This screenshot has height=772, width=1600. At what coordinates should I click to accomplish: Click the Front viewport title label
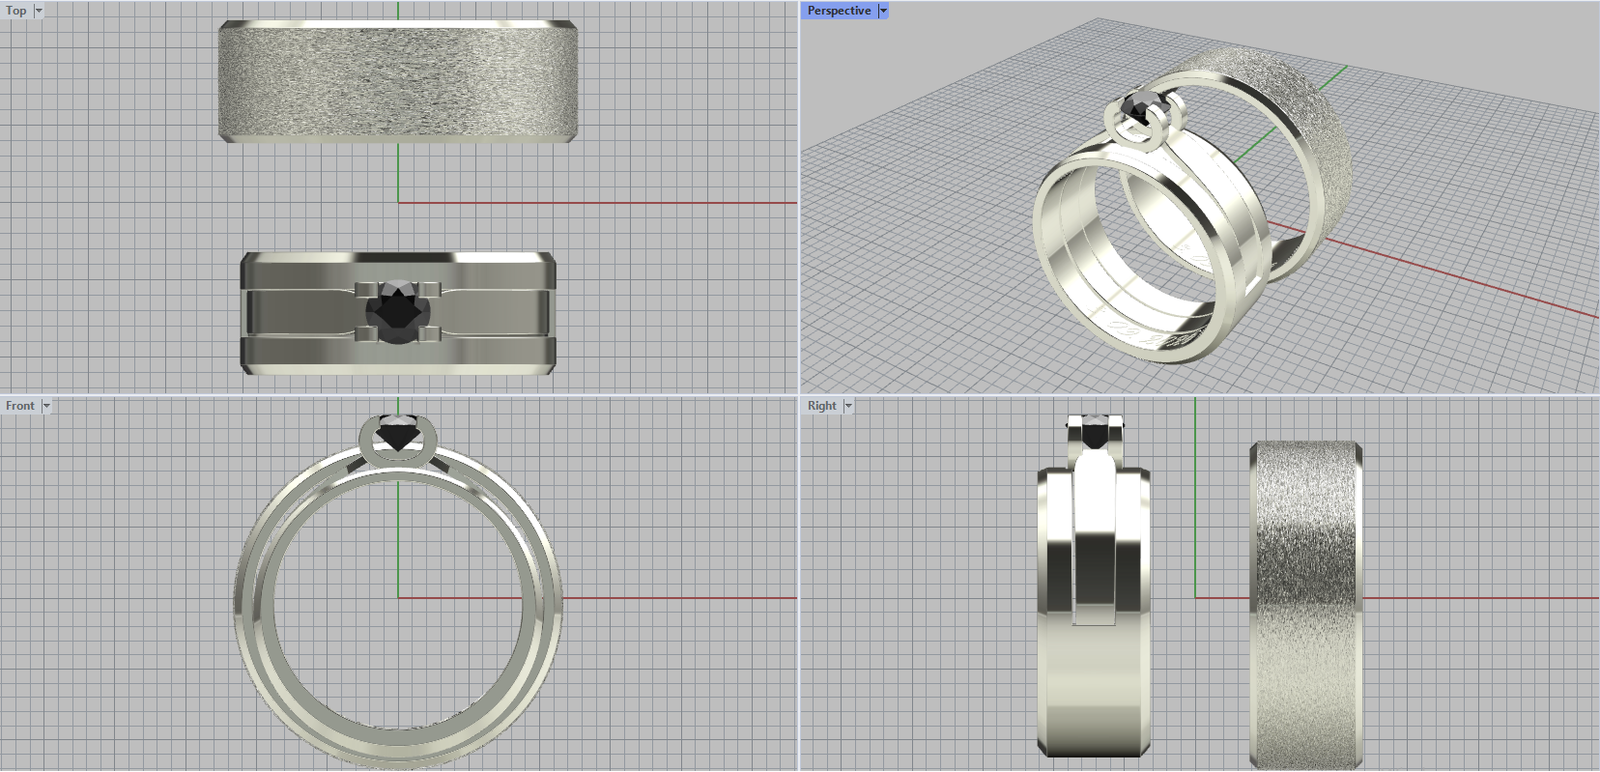pos(20,406)
